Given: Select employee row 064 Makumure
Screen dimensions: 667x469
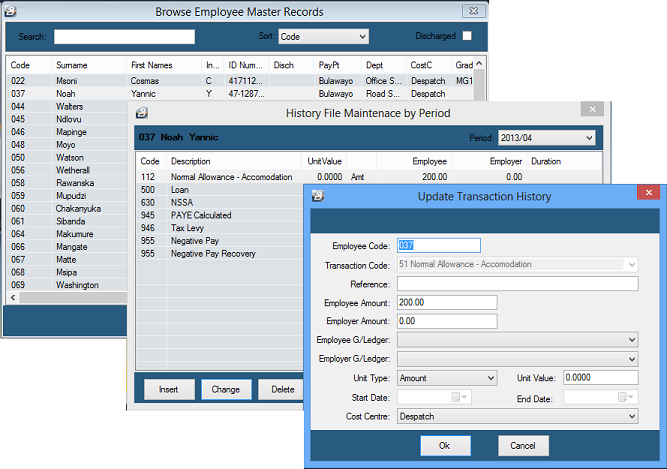Looking at the screenshot, I should pos(67,234).
